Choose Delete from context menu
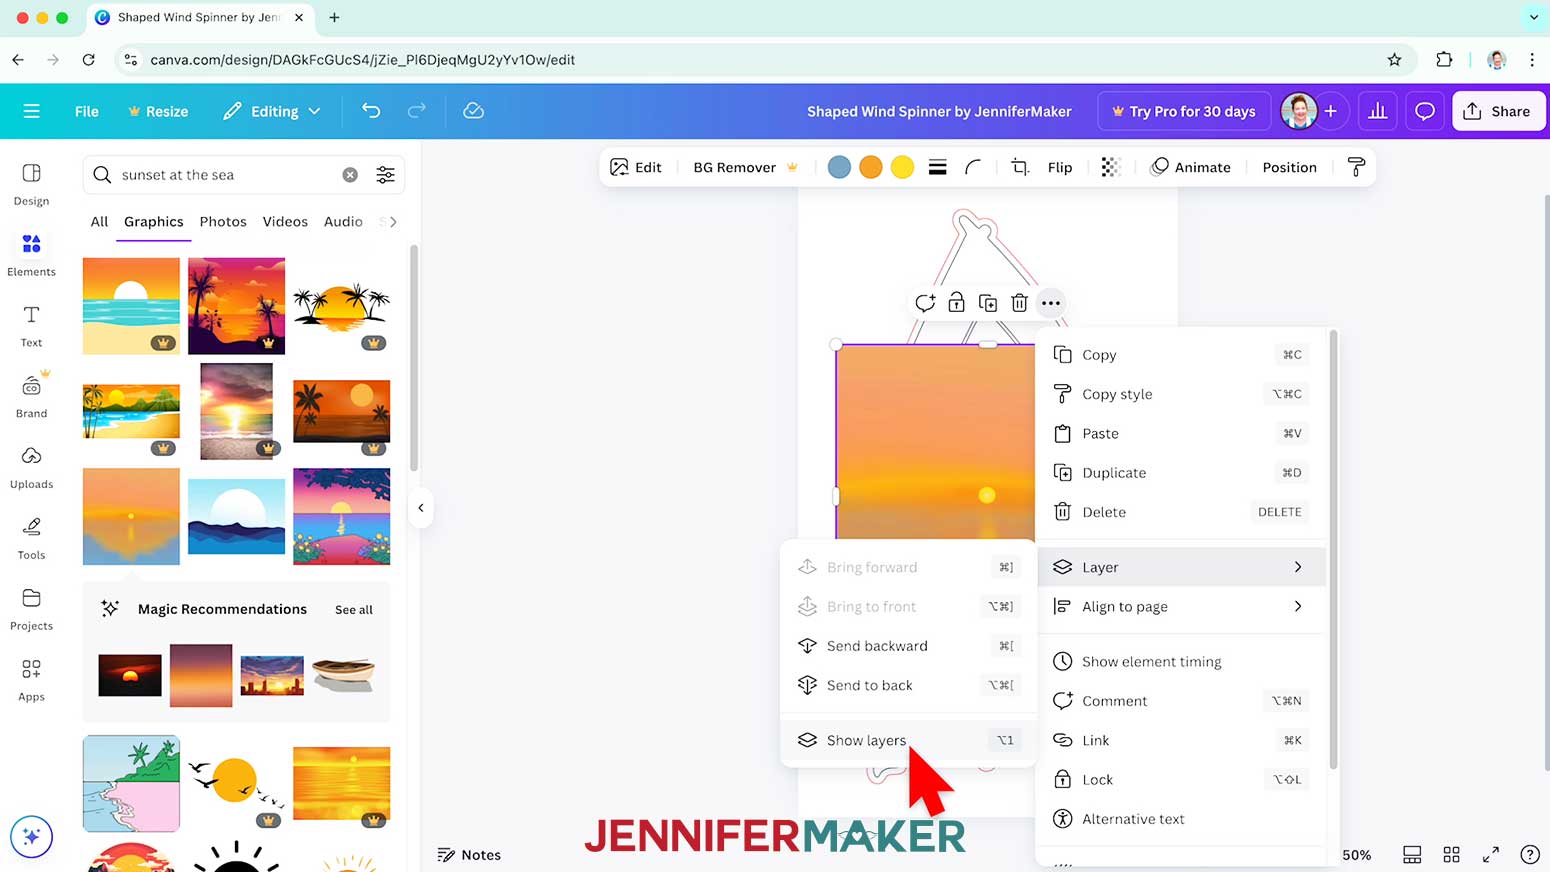Screen dimensions: 1550x872 1181,512
